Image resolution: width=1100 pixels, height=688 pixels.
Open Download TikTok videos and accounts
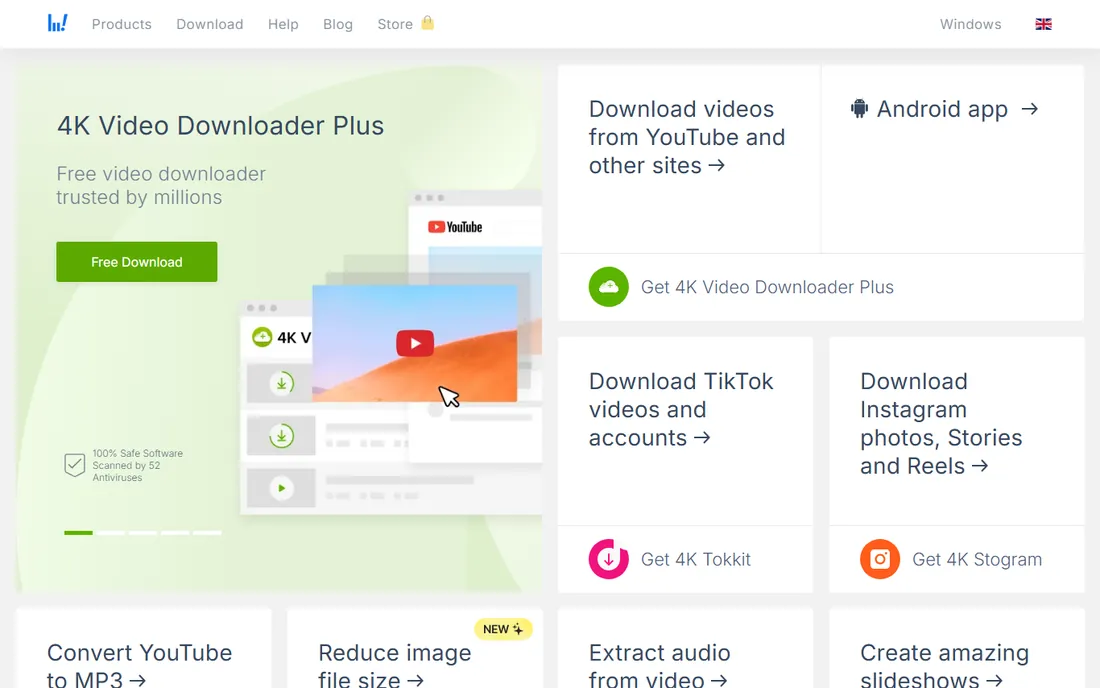681,410
